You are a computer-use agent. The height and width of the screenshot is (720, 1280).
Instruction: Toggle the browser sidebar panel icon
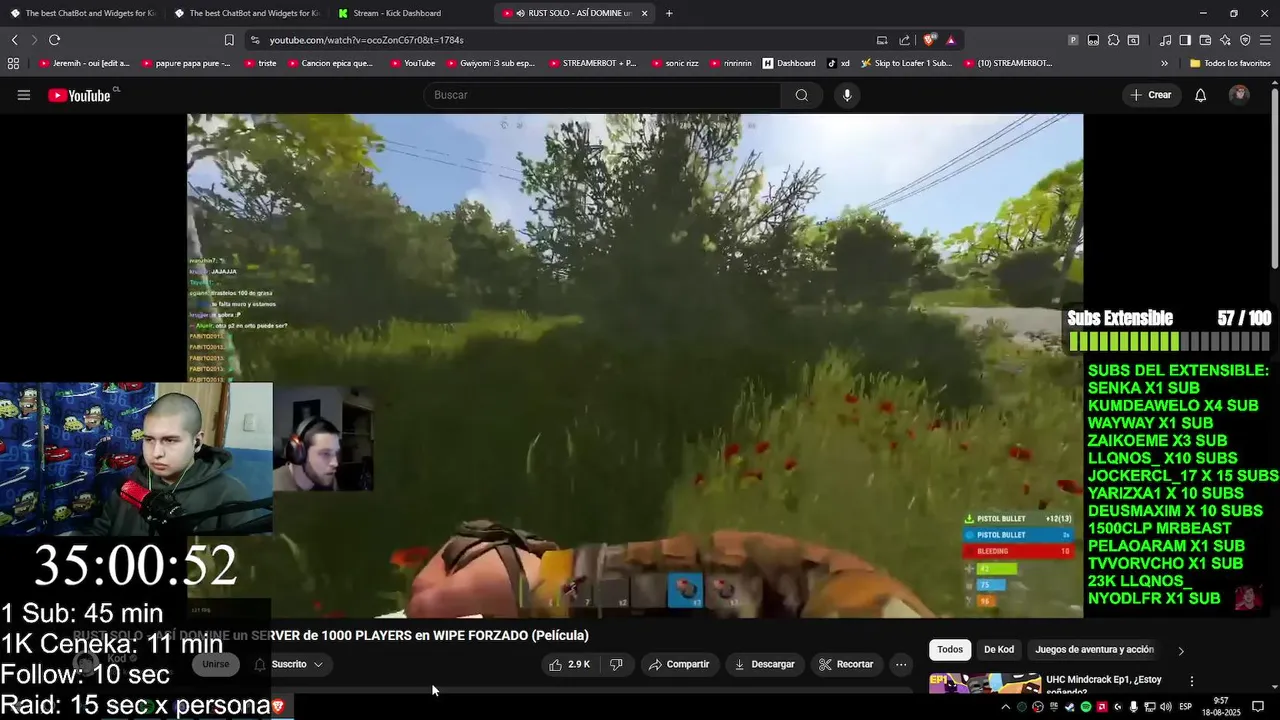pyautogui.click(x=1185, y=40)
